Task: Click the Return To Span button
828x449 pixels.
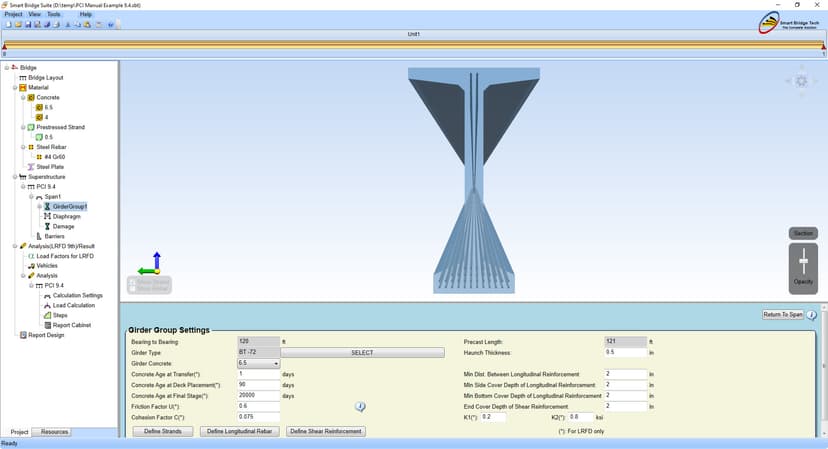Action: click(783, 315)
